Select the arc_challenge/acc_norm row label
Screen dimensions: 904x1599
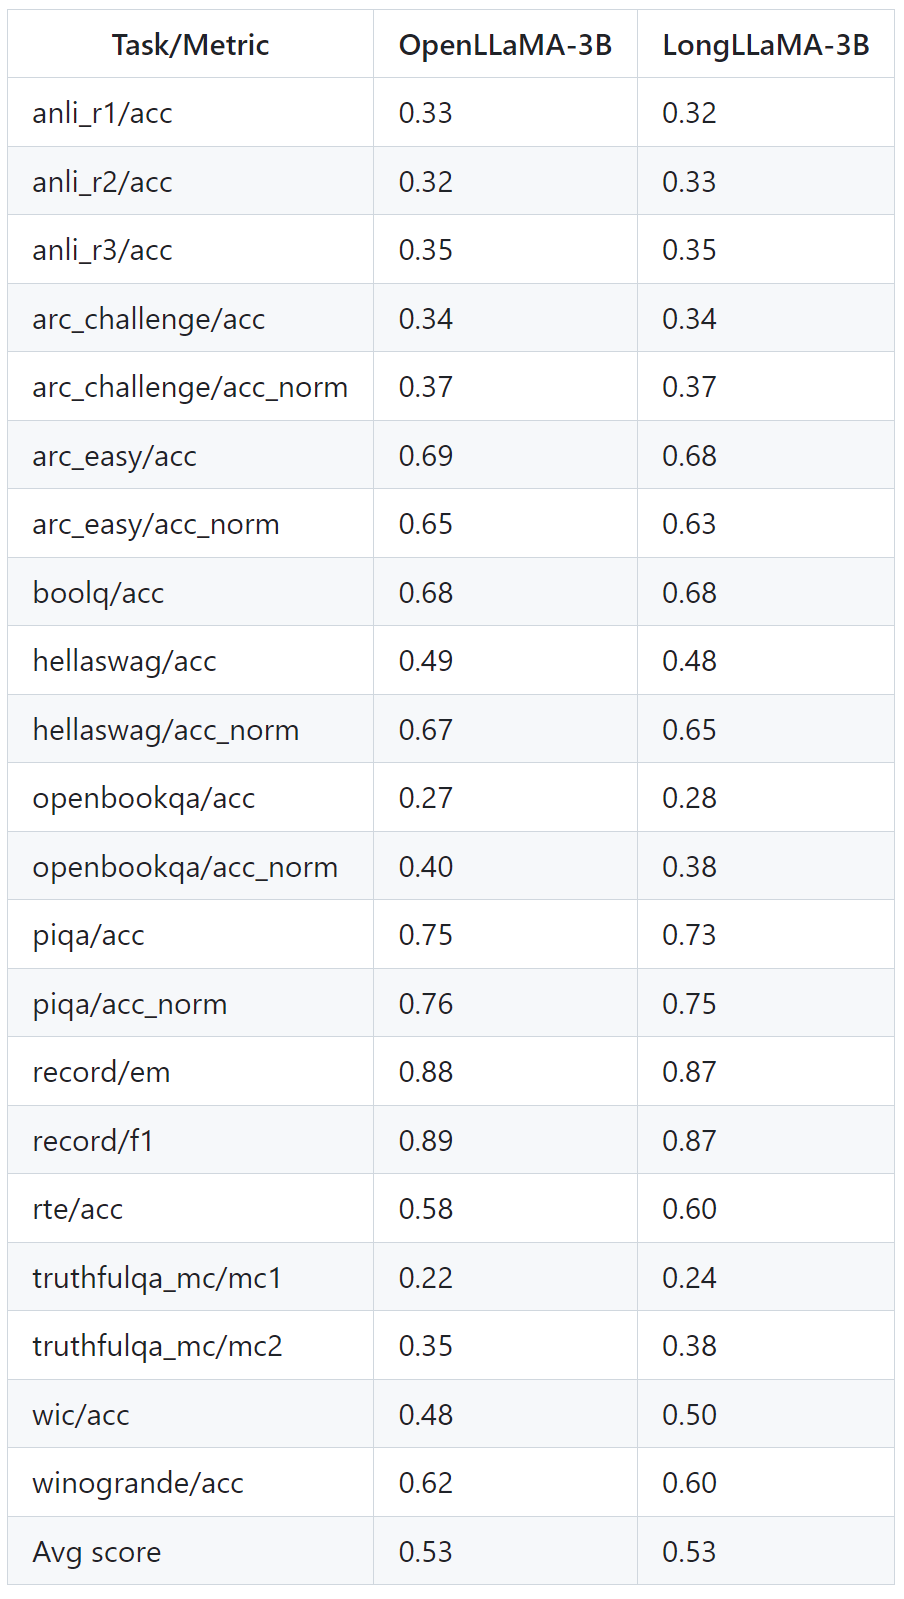pos(190,387)
